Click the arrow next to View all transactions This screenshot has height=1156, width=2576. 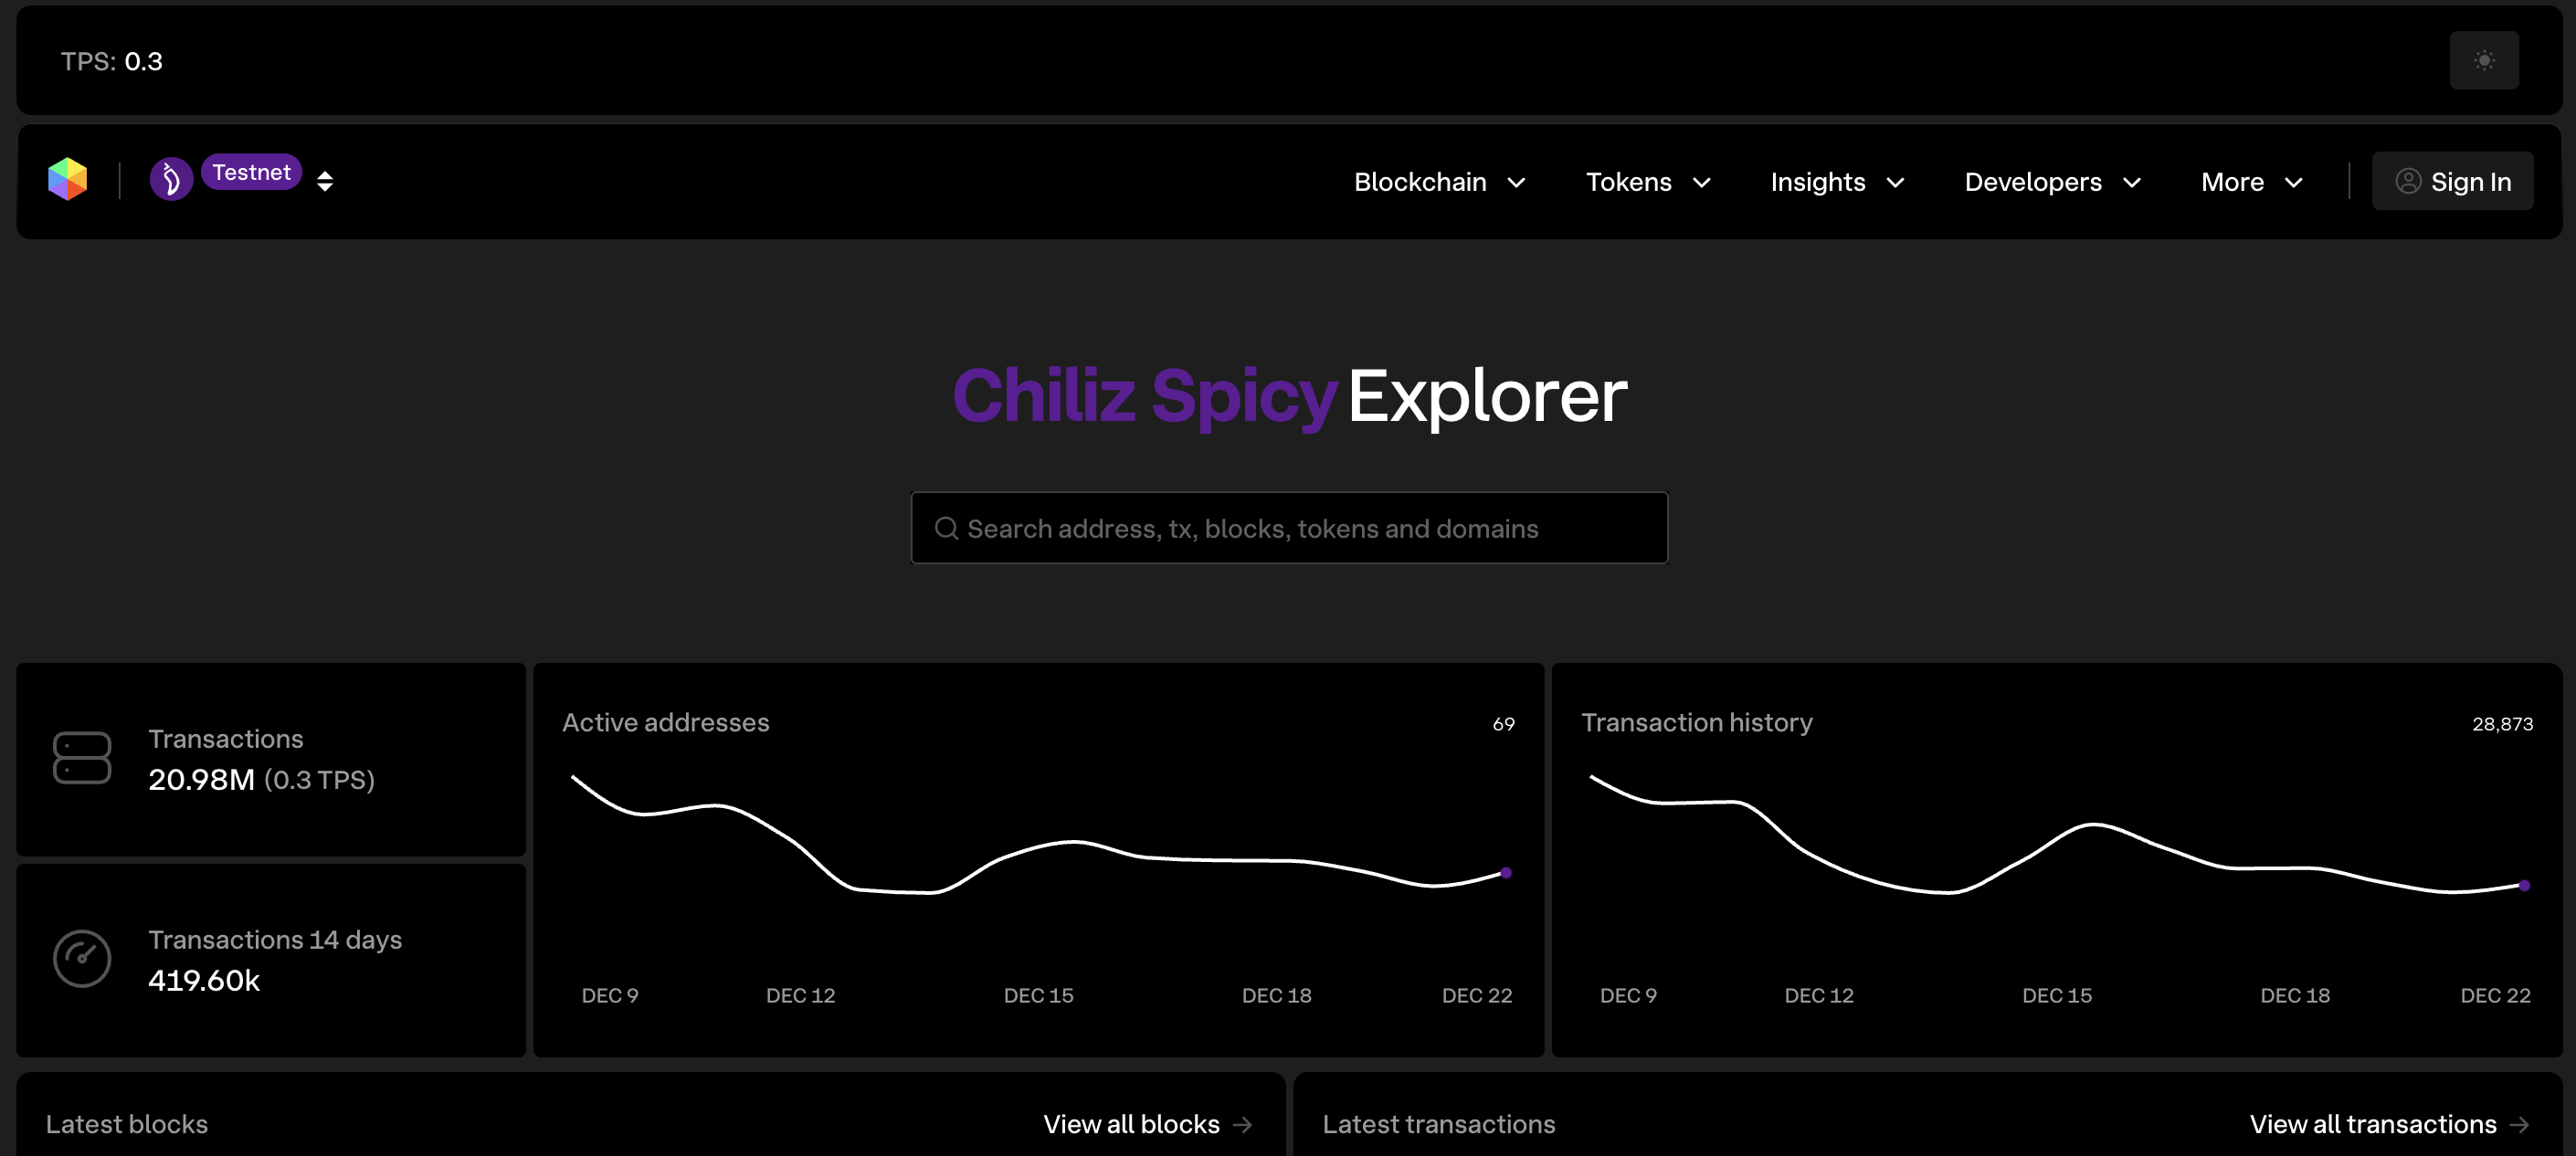pyautogui.click(x=2520, y=1124)
